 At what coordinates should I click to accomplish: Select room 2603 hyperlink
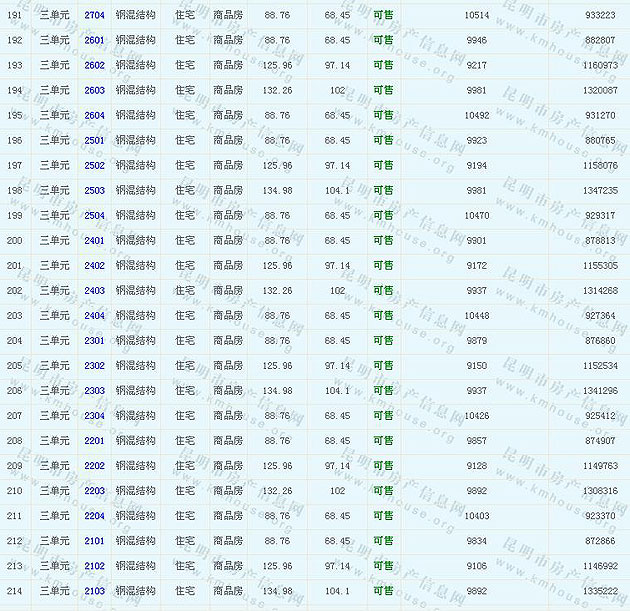coord(94,90)
